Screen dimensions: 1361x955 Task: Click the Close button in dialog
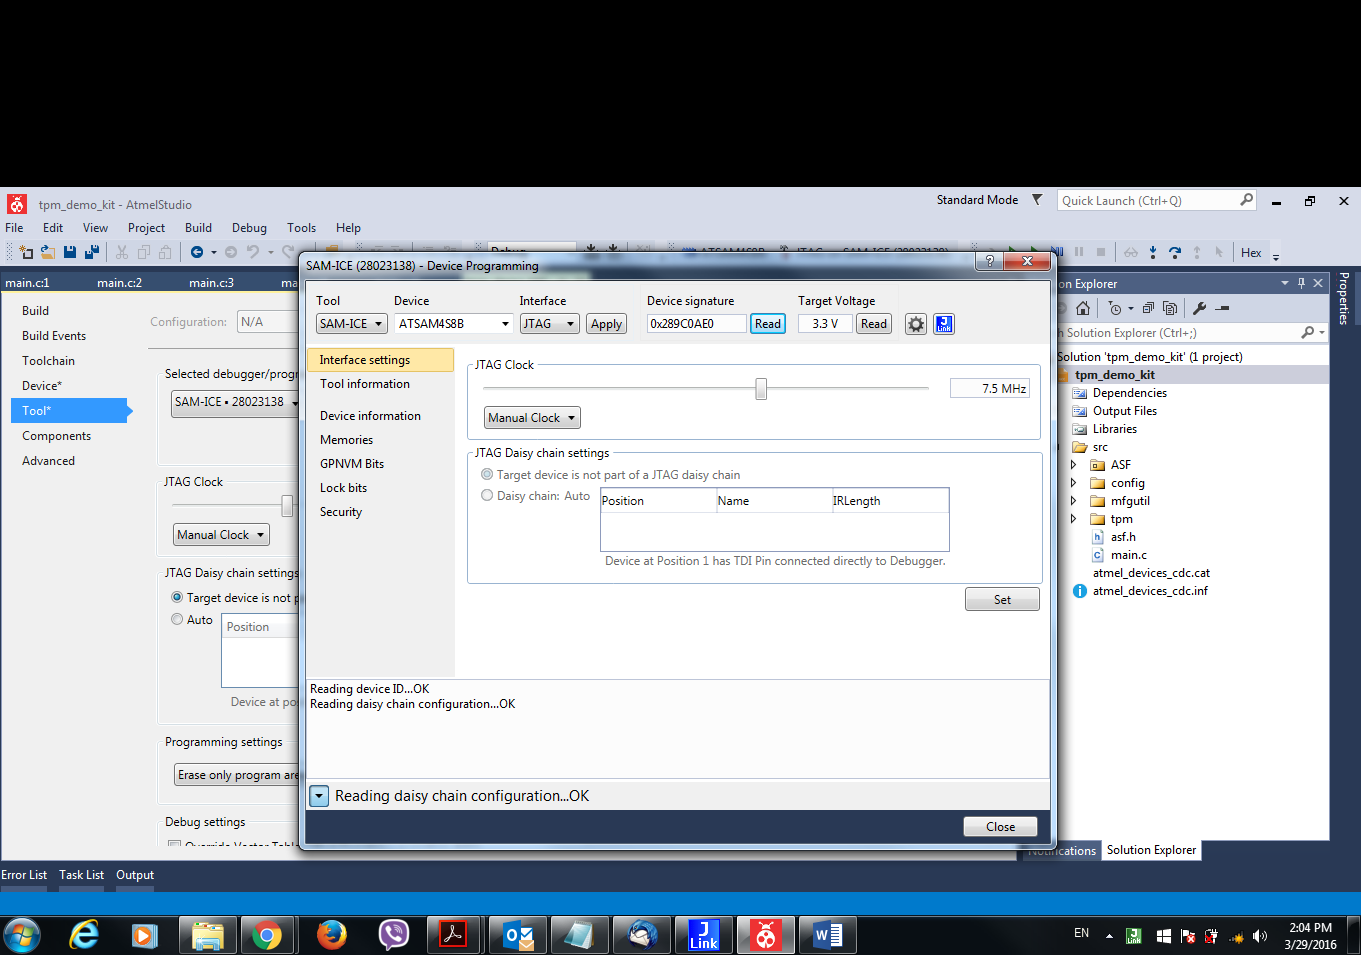1000,827
